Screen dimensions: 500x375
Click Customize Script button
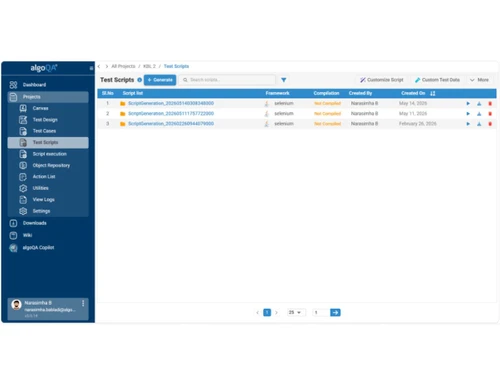[382, 80]
